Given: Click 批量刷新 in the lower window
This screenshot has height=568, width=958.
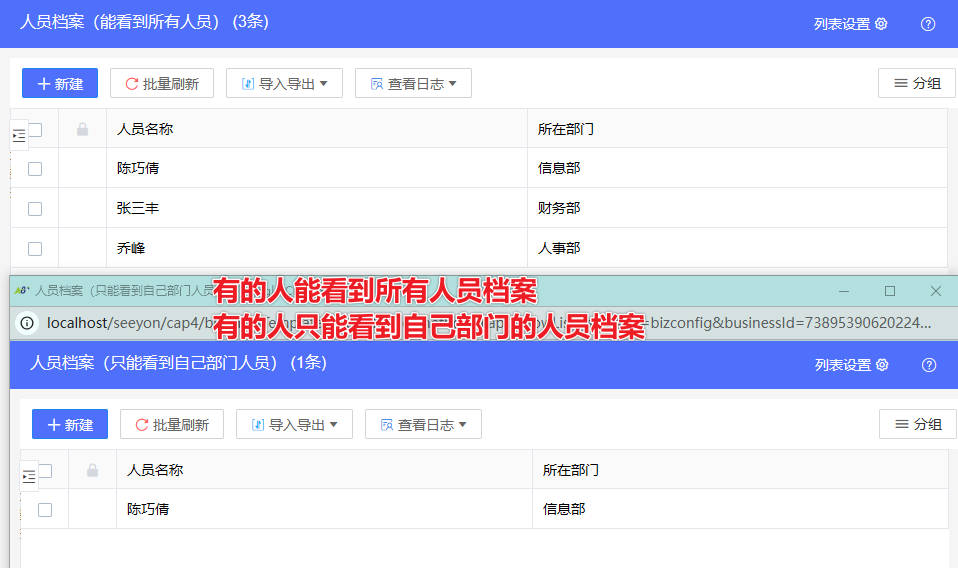Looking at the screenshot, I should click(x=171, y=425).
